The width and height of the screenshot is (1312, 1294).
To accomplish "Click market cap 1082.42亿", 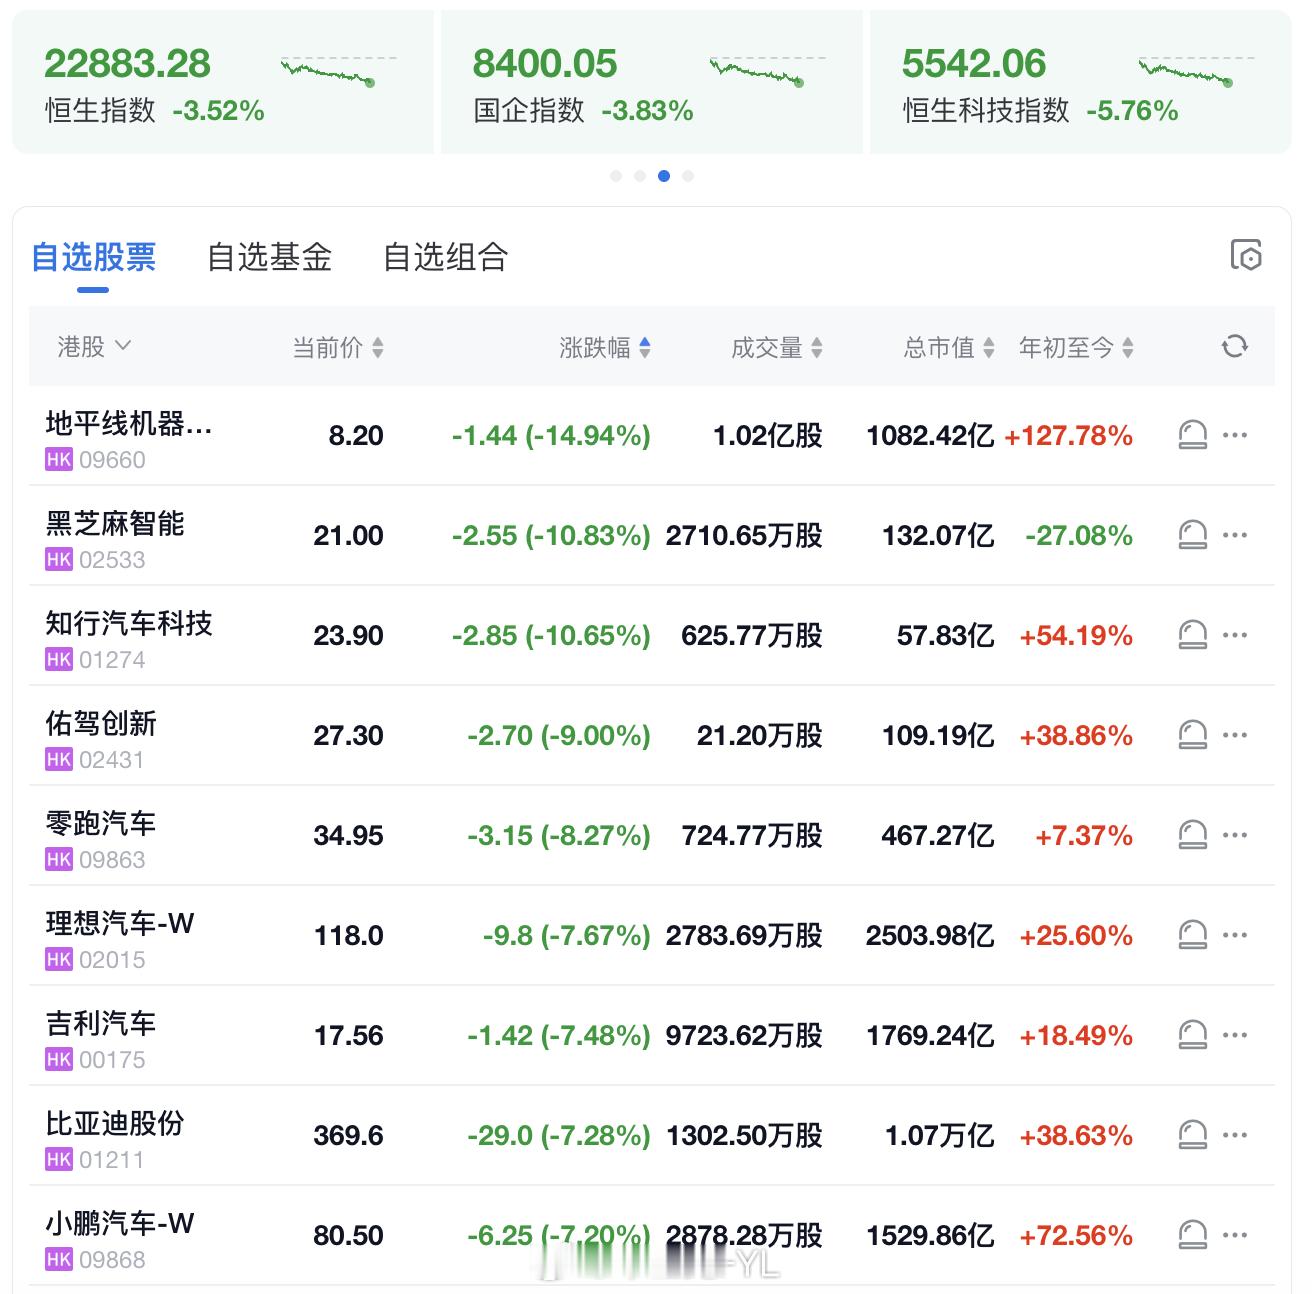I will tap(930, 436).
